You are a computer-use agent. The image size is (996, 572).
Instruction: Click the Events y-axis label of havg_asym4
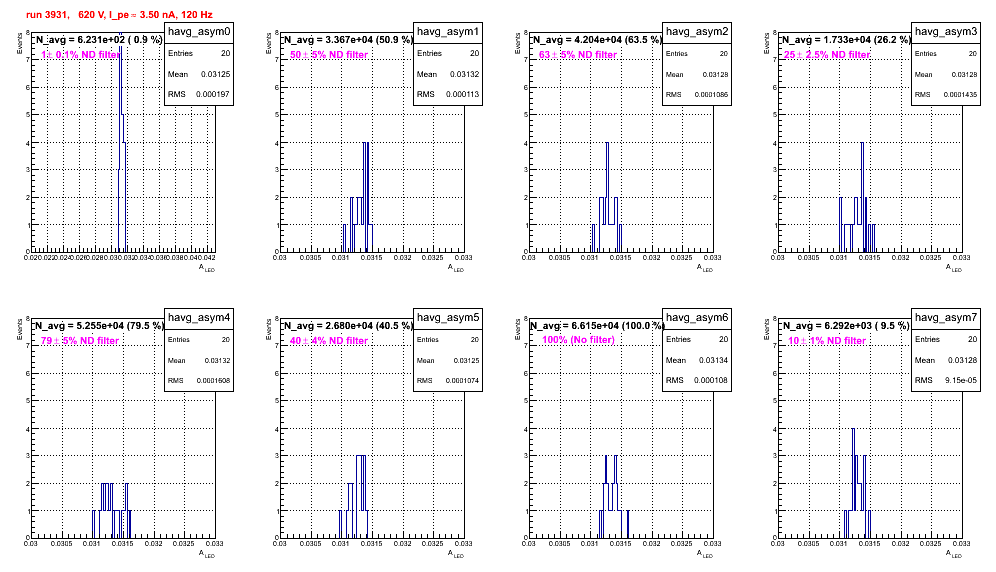coord(20,329)
